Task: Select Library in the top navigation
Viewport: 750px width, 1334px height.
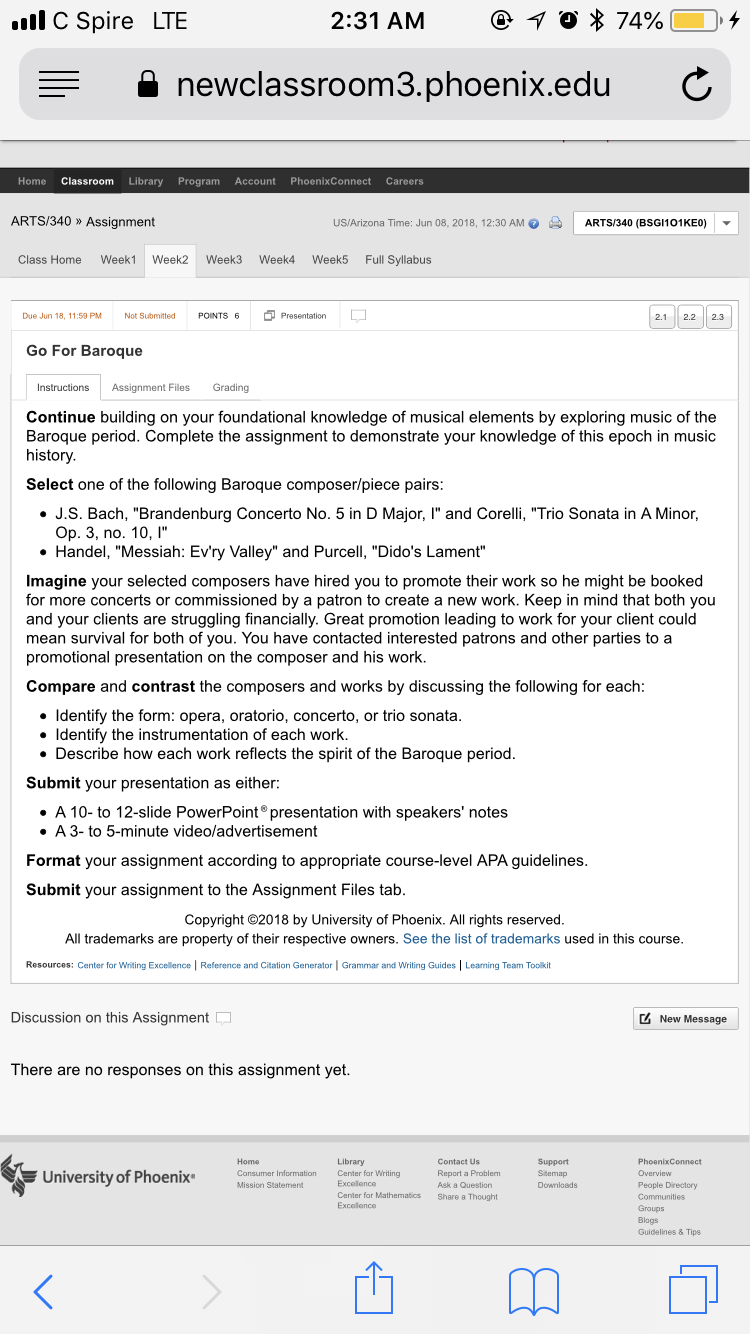Action: (145, 181)
